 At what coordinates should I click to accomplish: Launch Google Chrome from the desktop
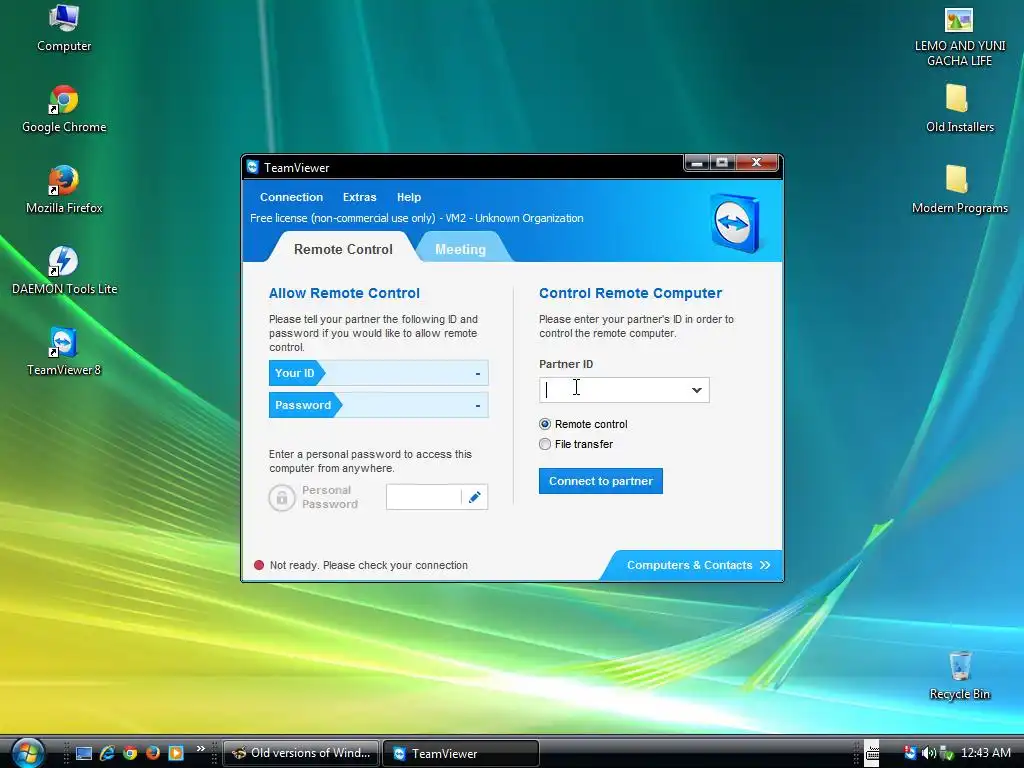(x=64, y=110)
